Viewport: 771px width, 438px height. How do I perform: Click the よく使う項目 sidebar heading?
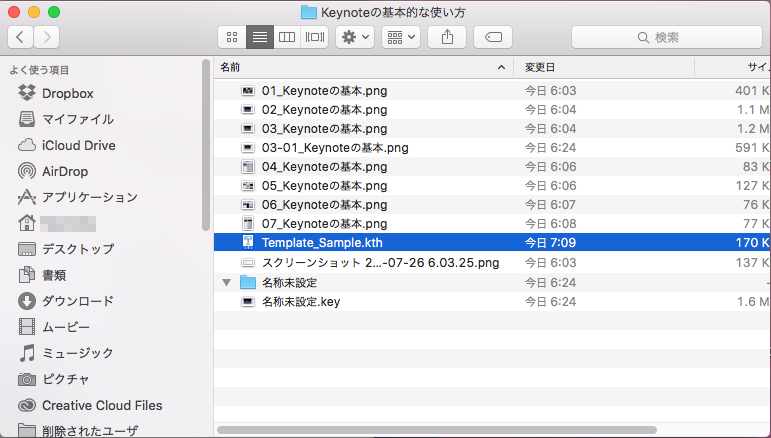(x=39, y=70)
